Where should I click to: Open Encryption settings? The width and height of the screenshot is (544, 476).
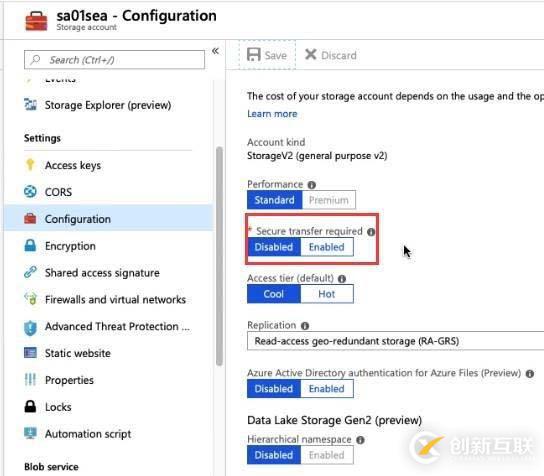pyautogui.click(x=109, y=246)
